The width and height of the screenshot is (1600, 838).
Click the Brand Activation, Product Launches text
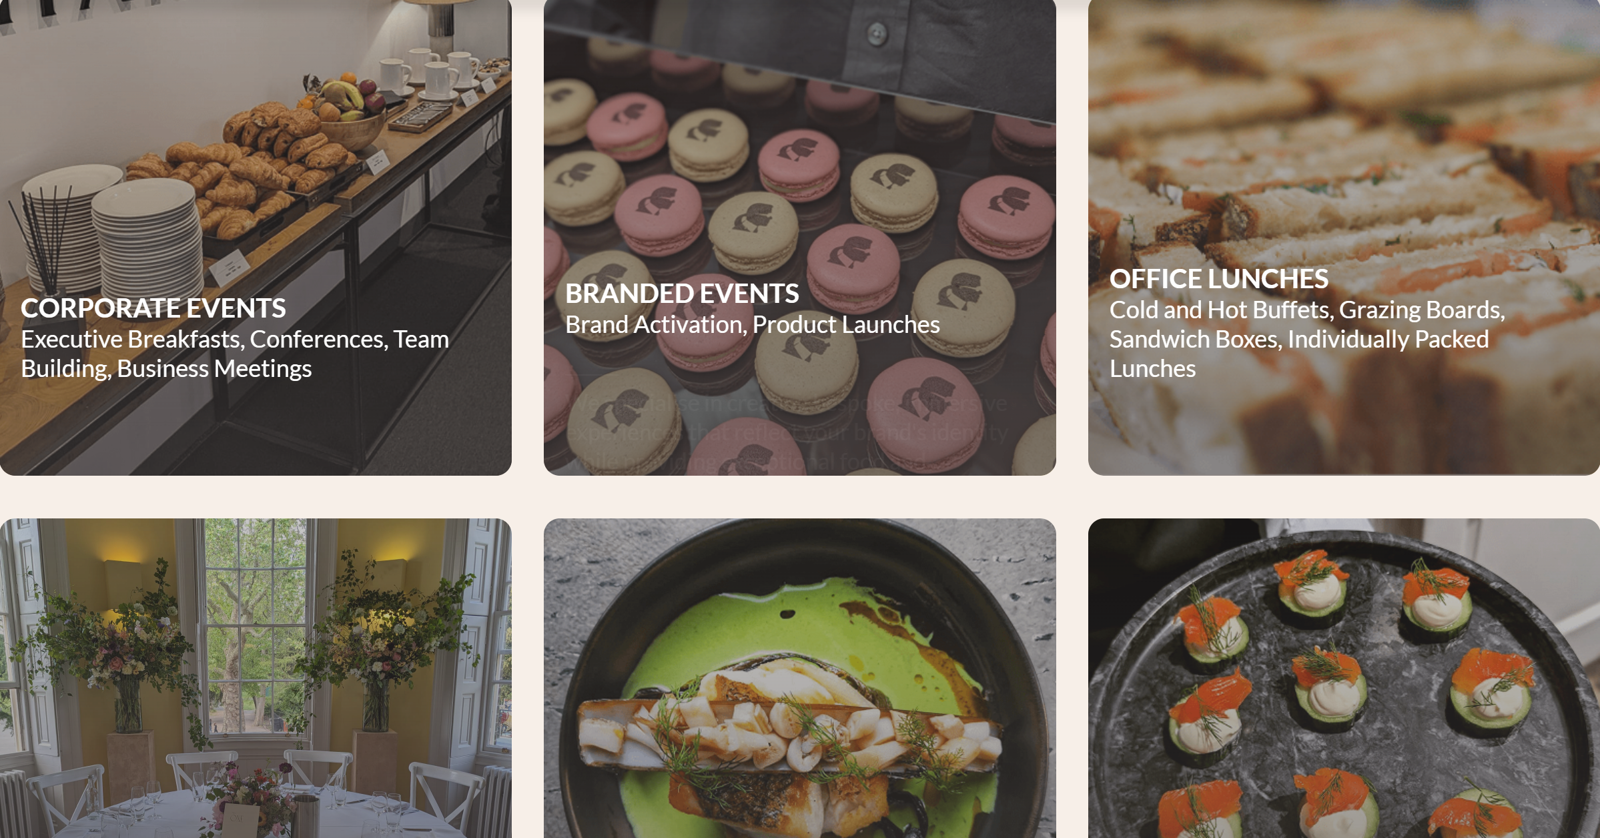click(x=752, y=325)
